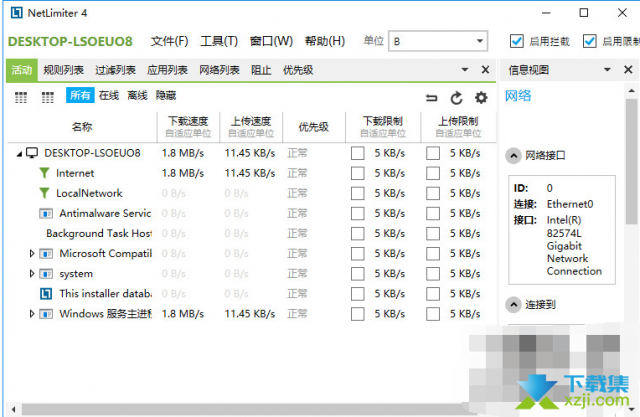Enable download limit checkbox for Internet

(x=357, y=173)
